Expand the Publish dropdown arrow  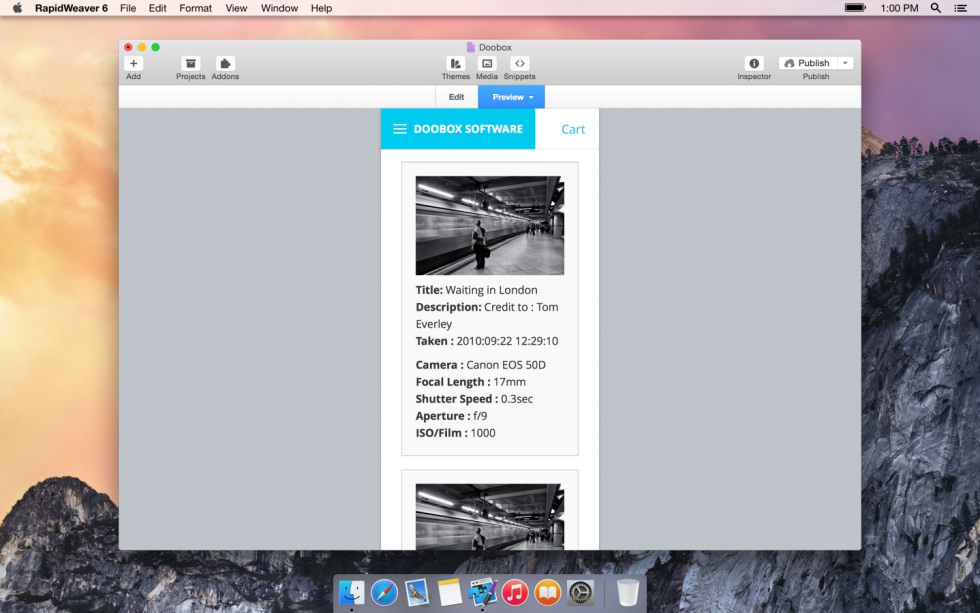(846, 63)
